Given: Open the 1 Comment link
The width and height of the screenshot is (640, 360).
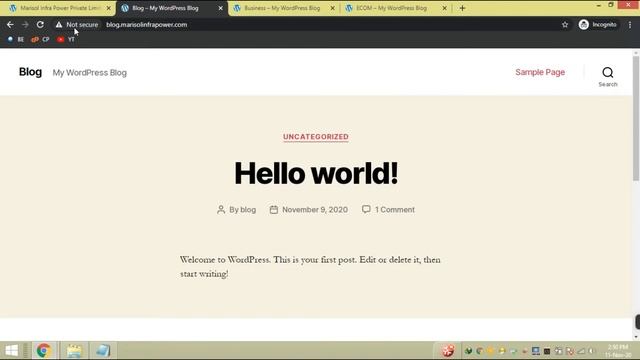Looking at the screenshot, I should click(395, 210).
